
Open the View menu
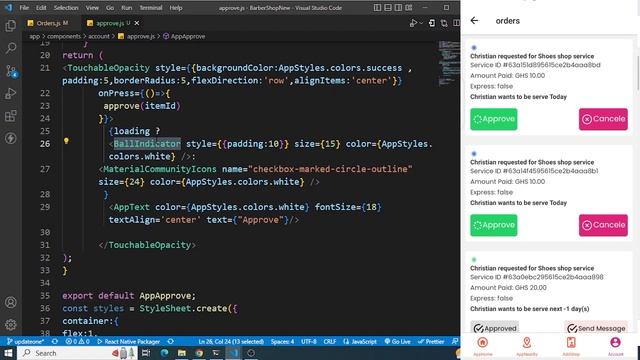[92, 8]
